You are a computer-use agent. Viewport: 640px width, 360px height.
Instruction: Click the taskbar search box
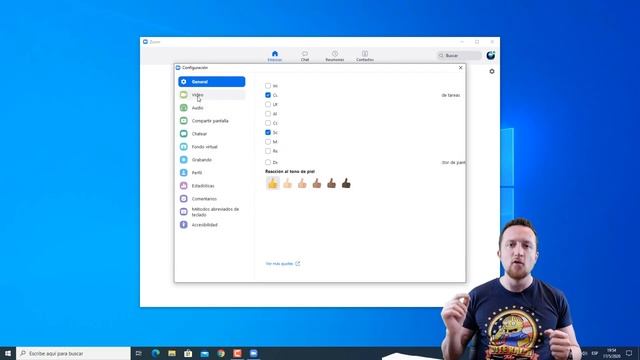[73, 353]
